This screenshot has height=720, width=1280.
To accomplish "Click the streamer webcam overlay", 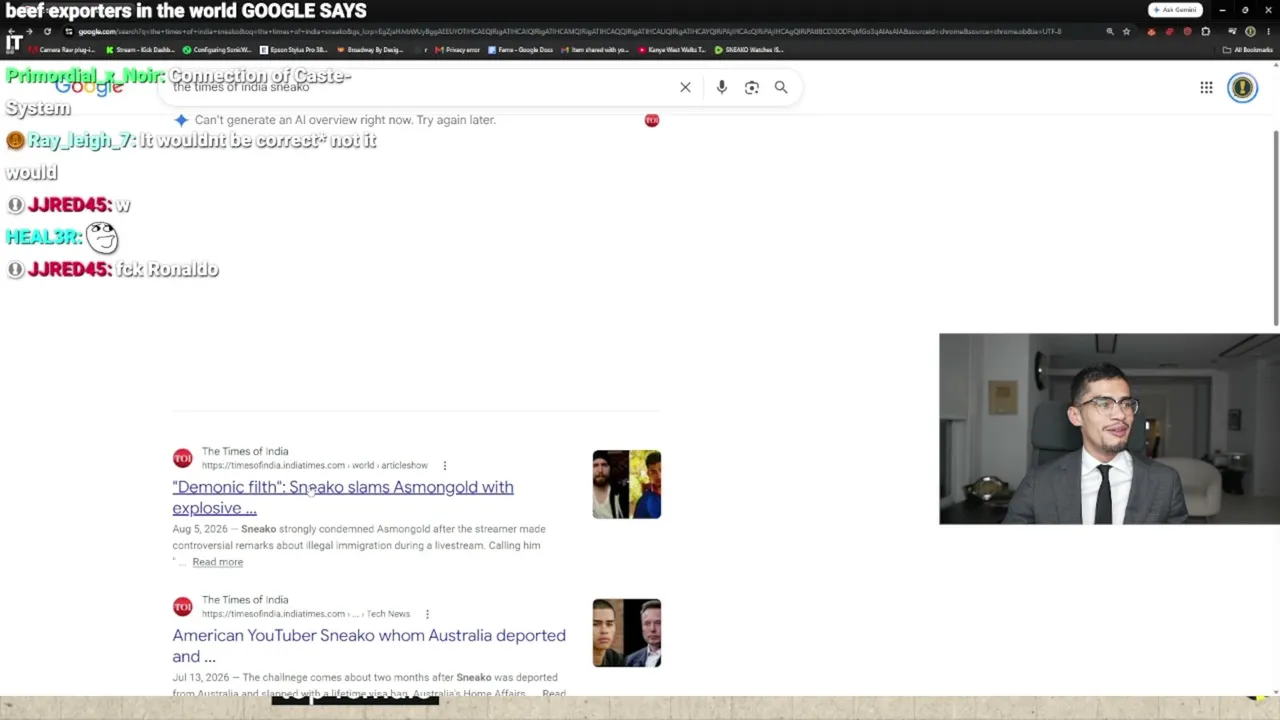I will (x=1109, y=429).
